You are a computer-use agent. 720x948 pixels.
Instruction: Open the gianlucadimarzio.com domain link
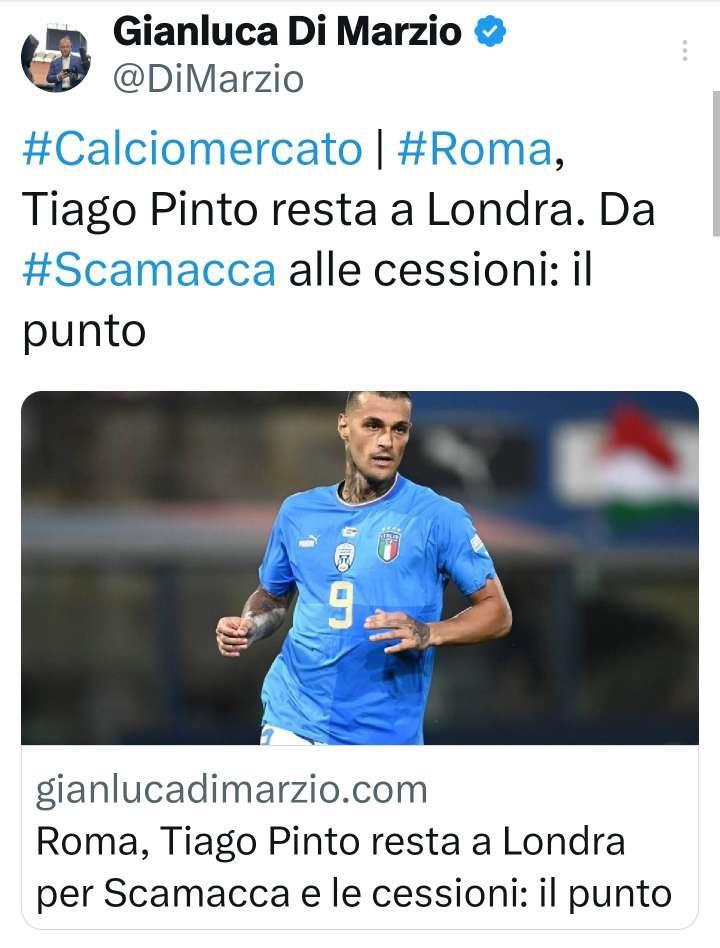pos(232,789)
